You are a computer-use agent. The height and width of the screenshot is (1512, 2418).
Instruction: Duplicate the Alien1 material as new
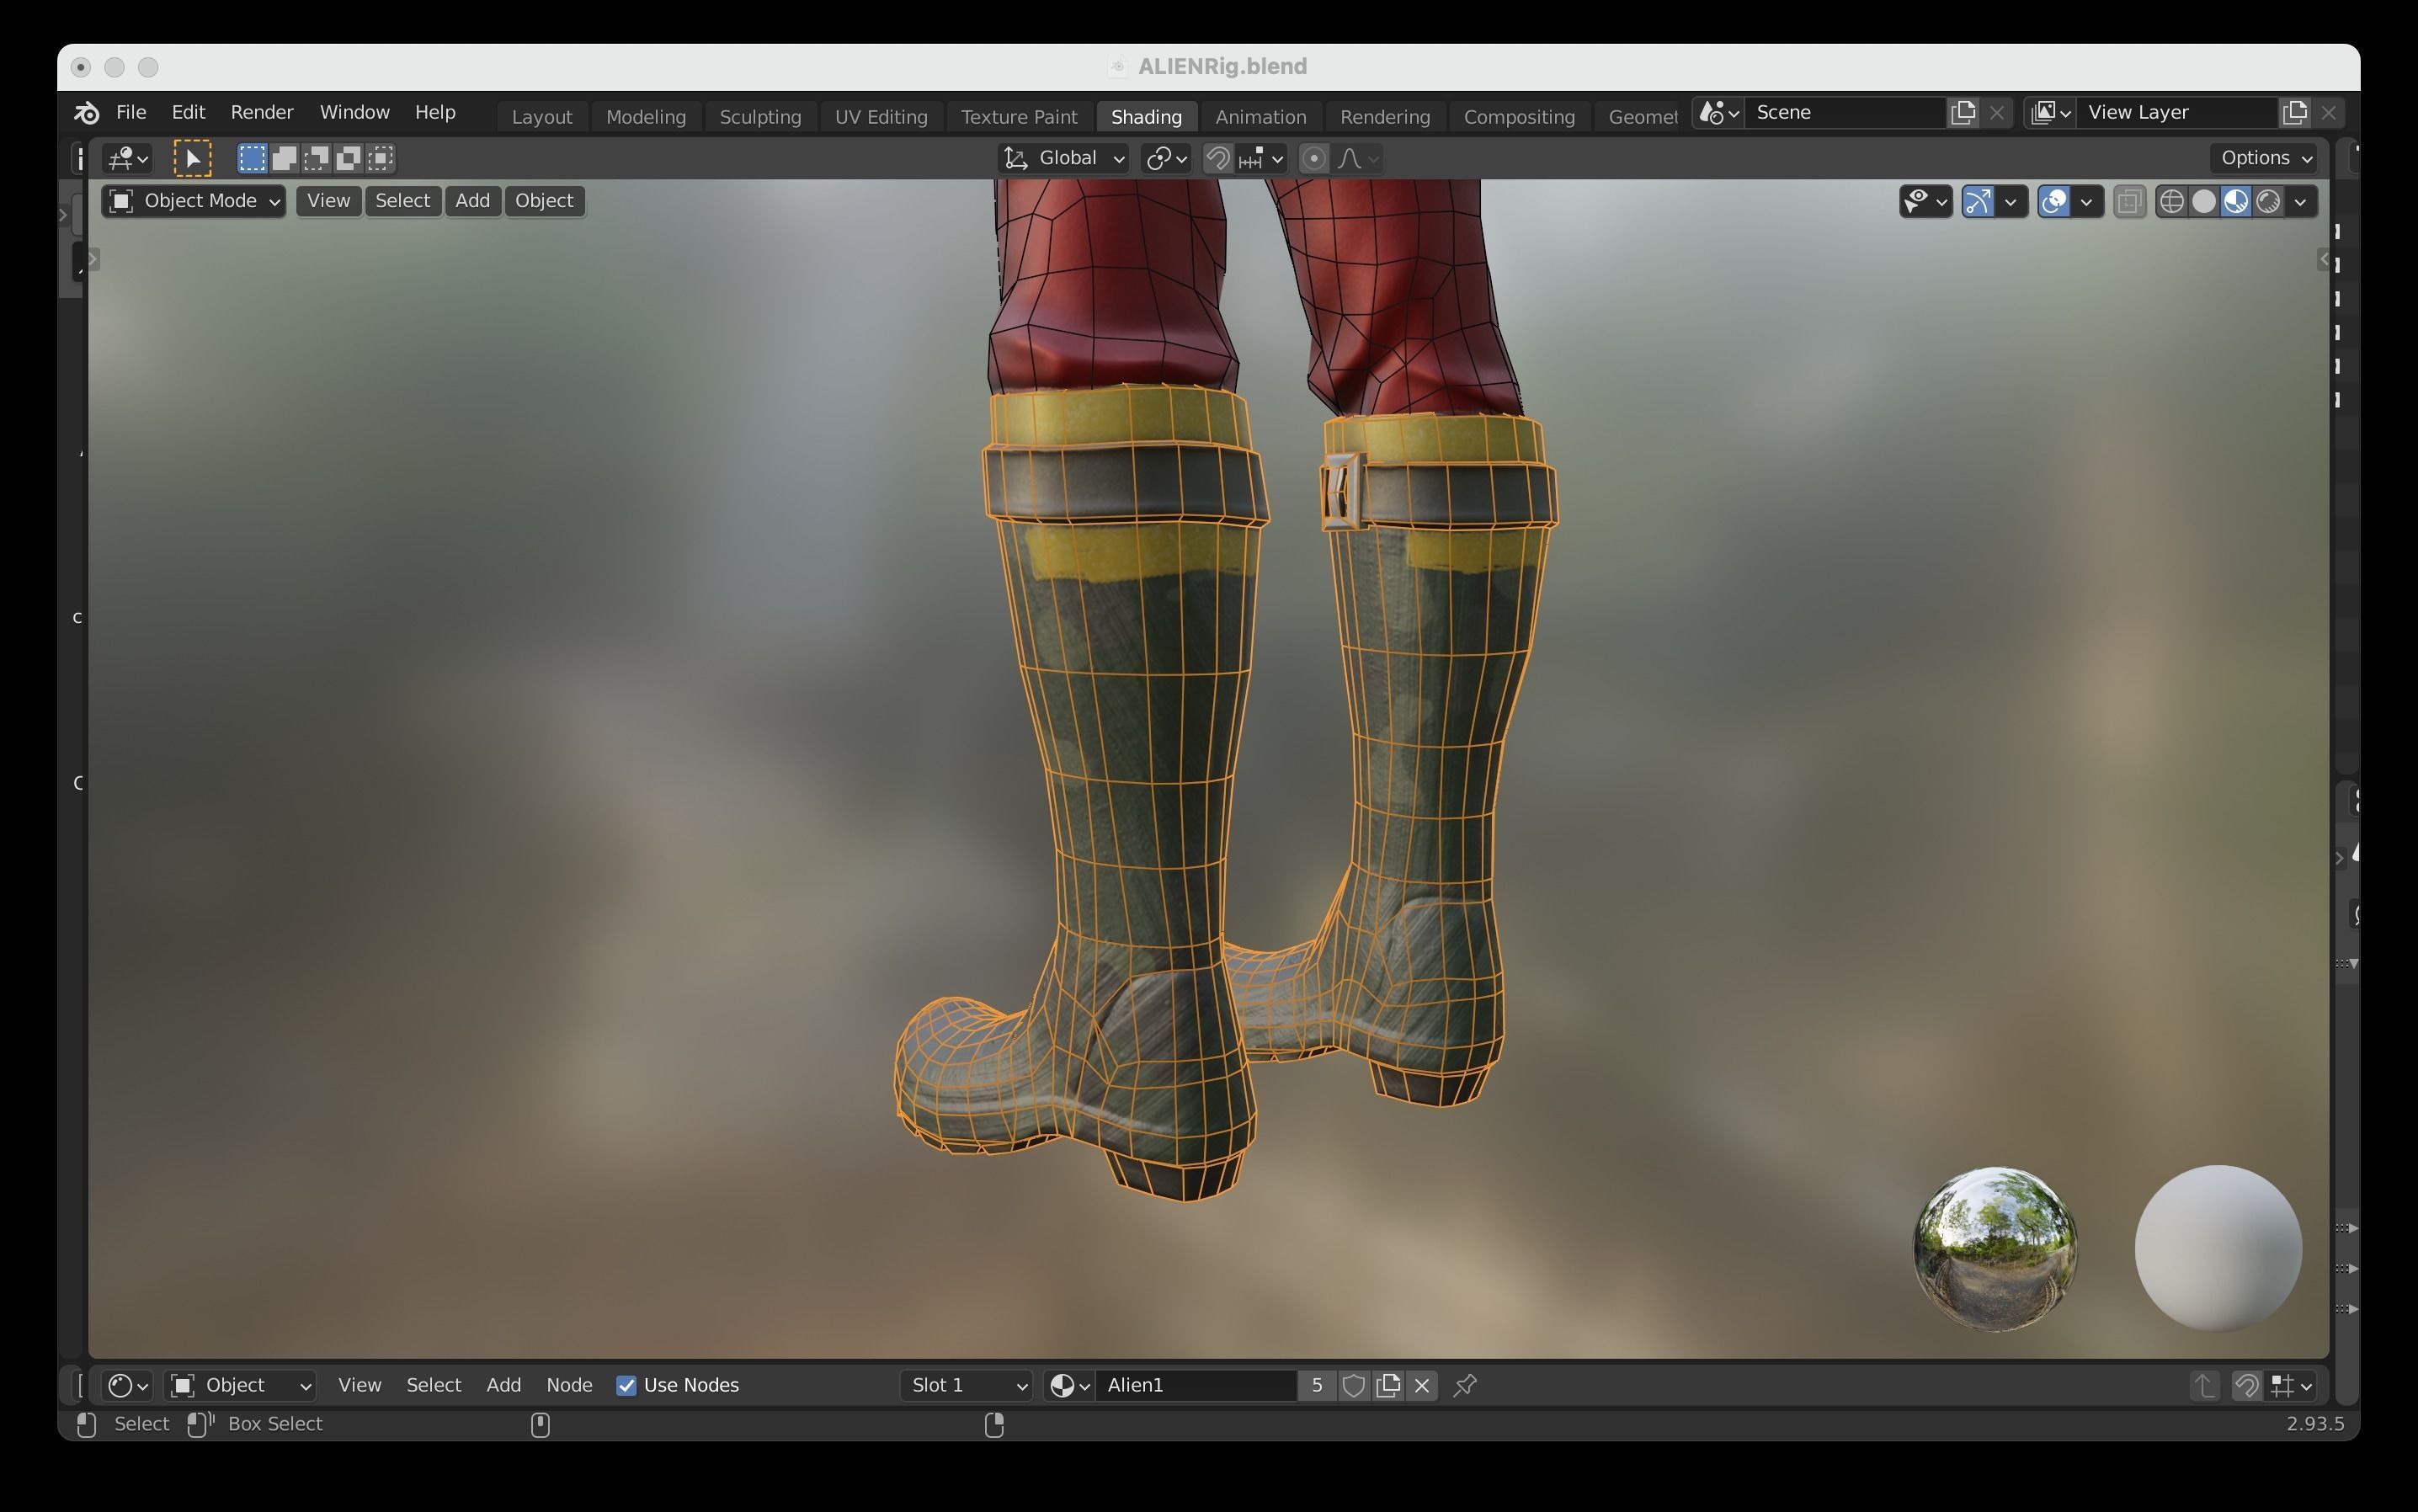click(1388, 1385)
